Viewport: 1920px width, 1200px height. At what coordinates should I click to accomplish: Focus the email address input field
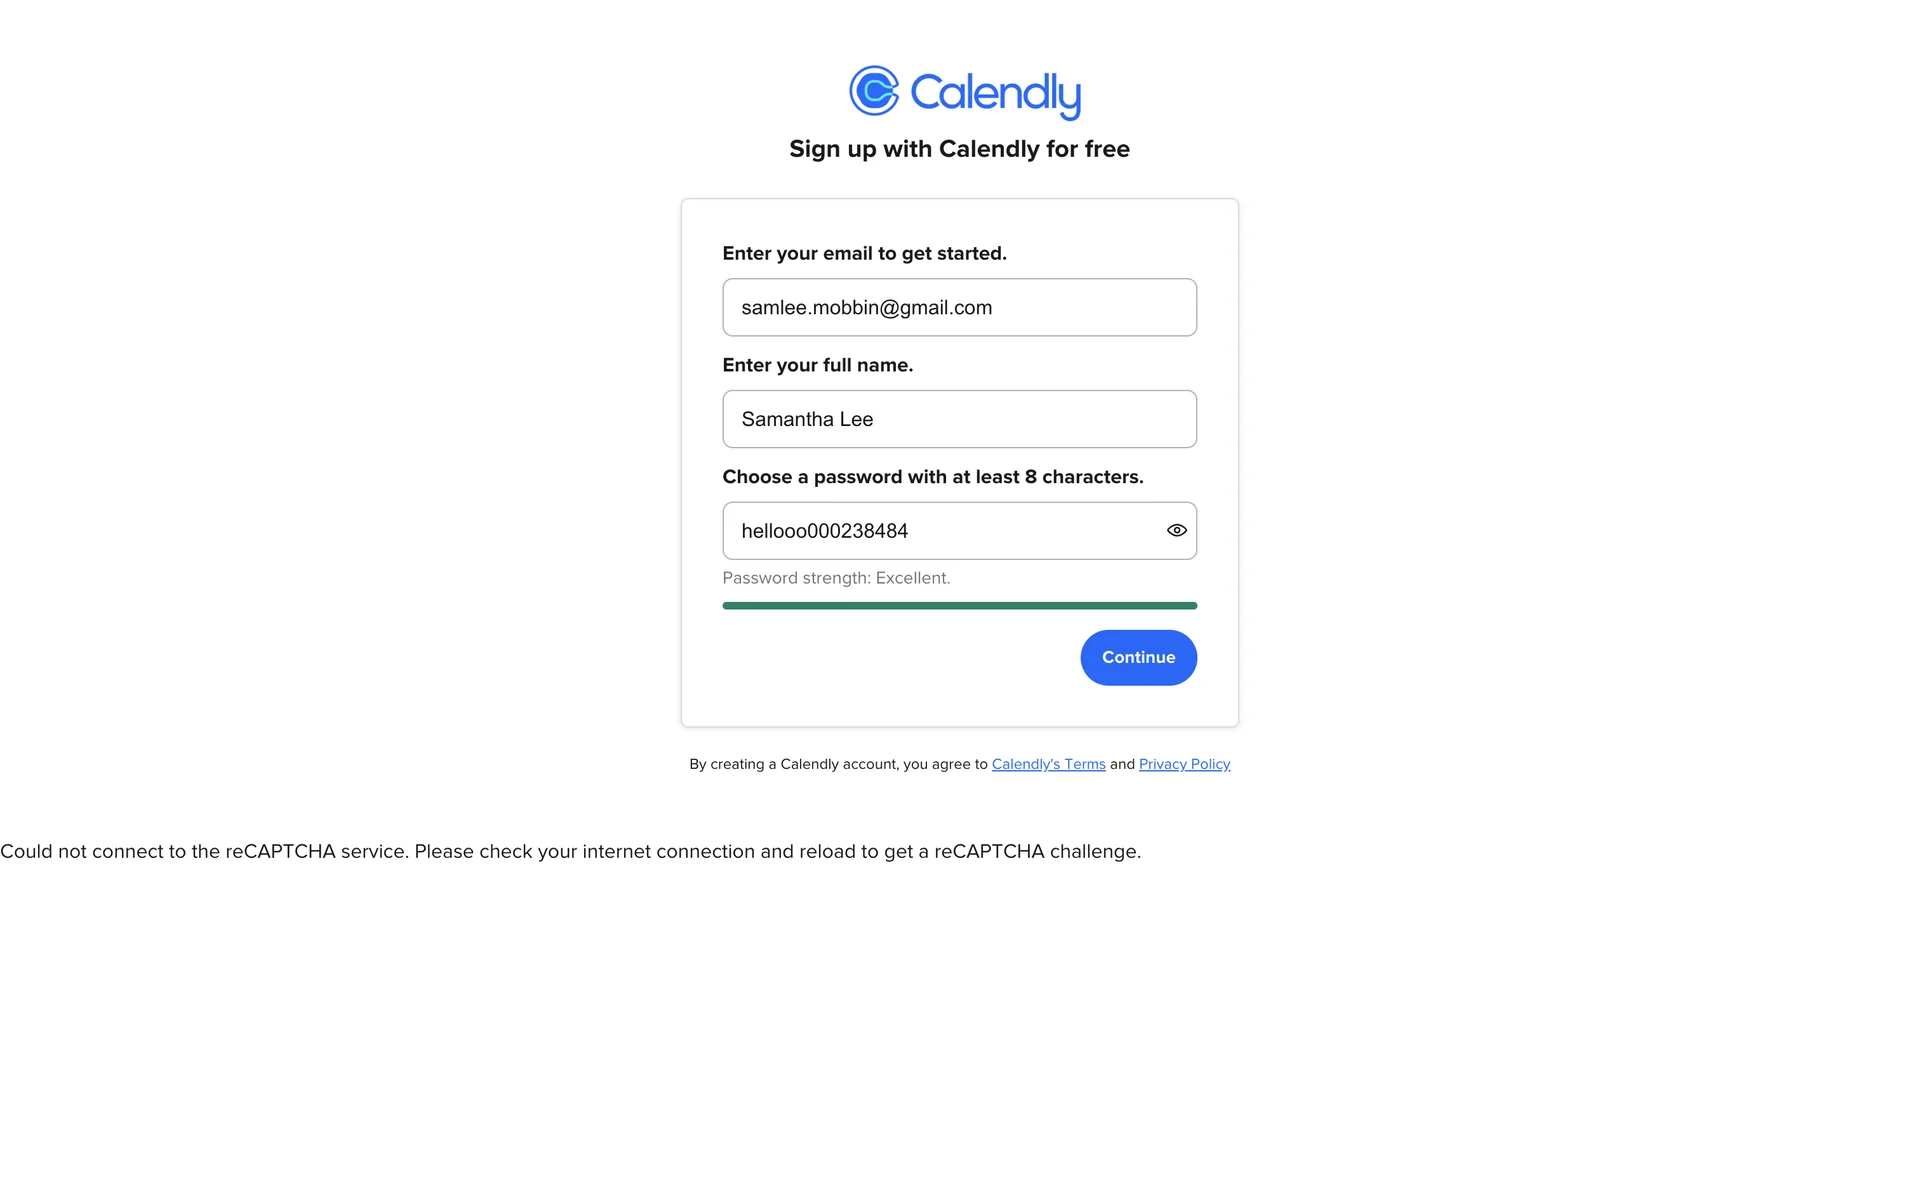959,308
